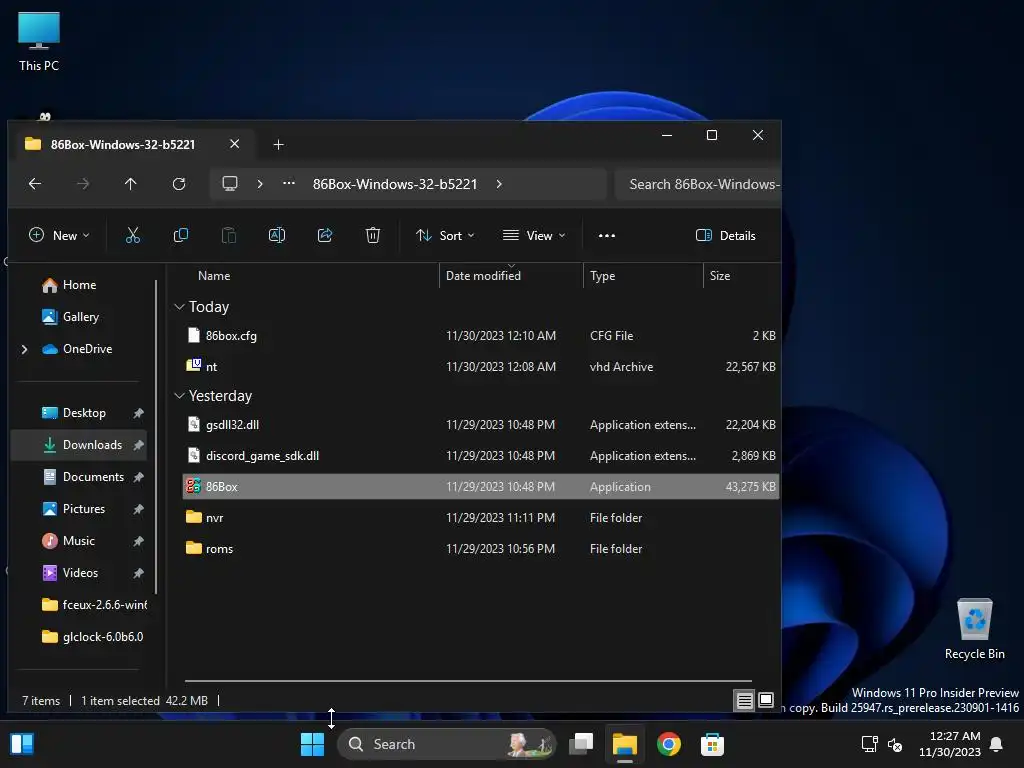Collapse the Yesterday group

[x=180, y=396]
